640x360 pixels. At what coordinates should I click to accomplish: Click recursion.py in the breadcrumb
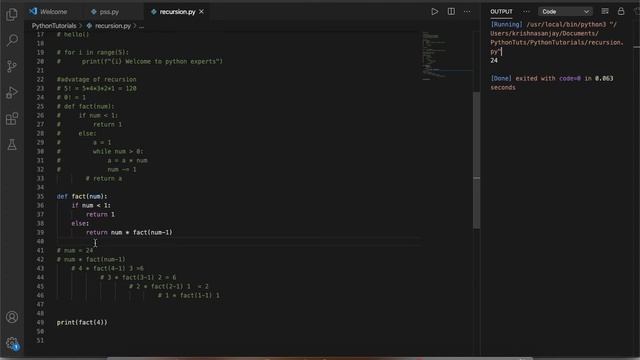click(x=113, y=26)
